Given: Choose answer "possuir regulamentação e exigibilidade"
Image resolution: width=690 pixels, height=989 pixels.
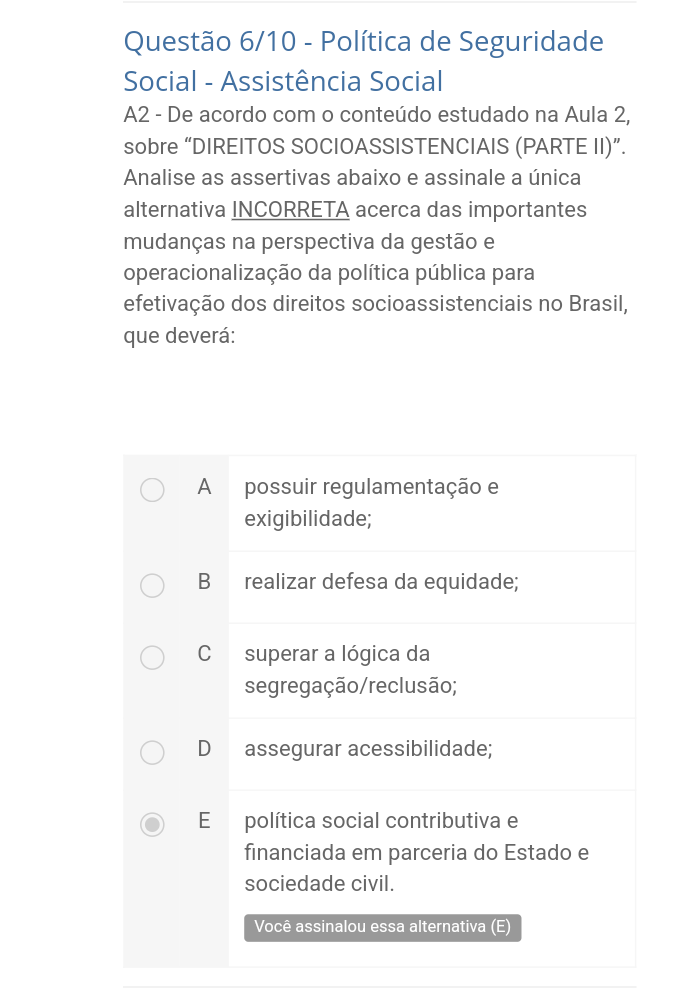Looking at the screenshot, I should (x=371, y=503).
